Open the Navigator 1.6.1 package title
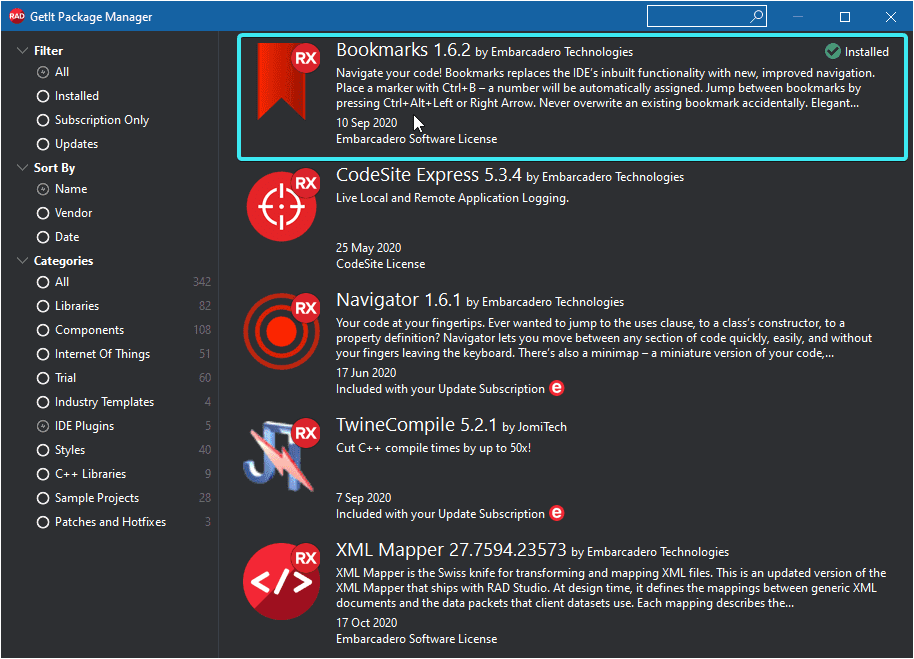The height and width of the screenshot is (659, 914). [398, 300]
